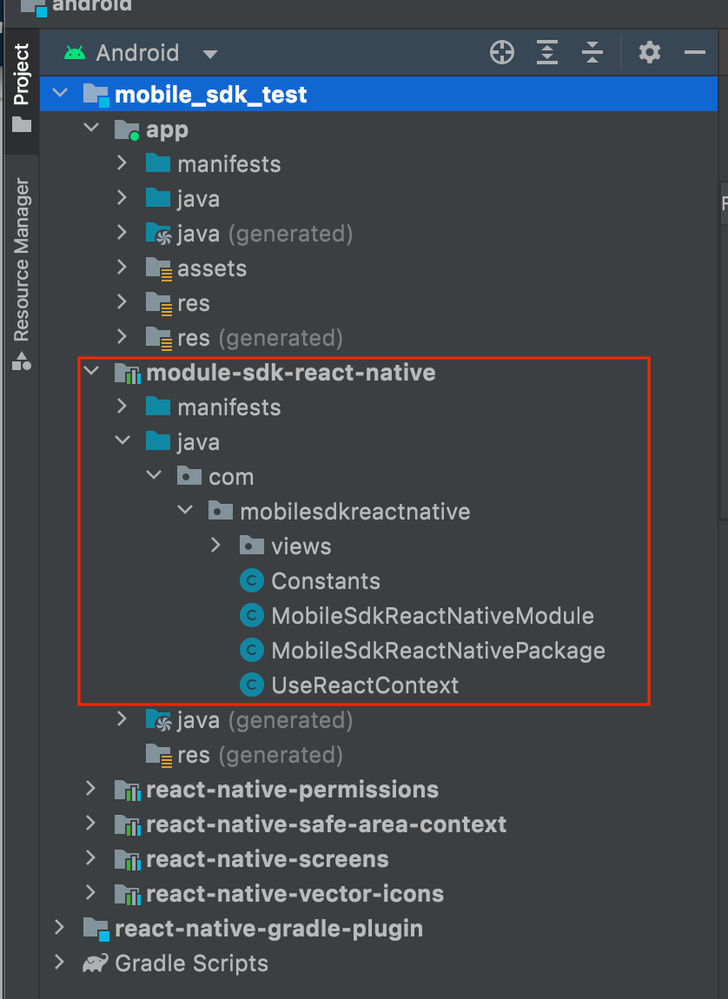Click the Gradle Scripts elephant icon

(96, 964)
